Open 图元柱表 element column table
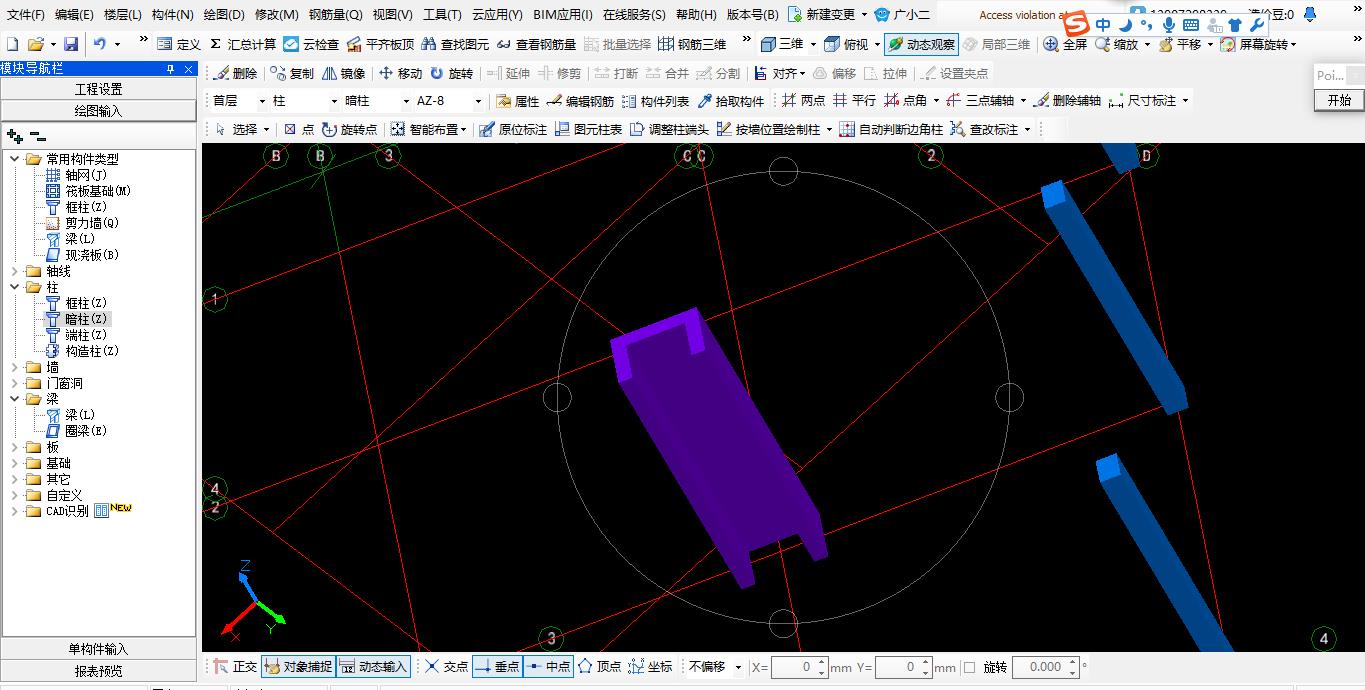Viewport: 1365px width, 690px height. [588, 129]
